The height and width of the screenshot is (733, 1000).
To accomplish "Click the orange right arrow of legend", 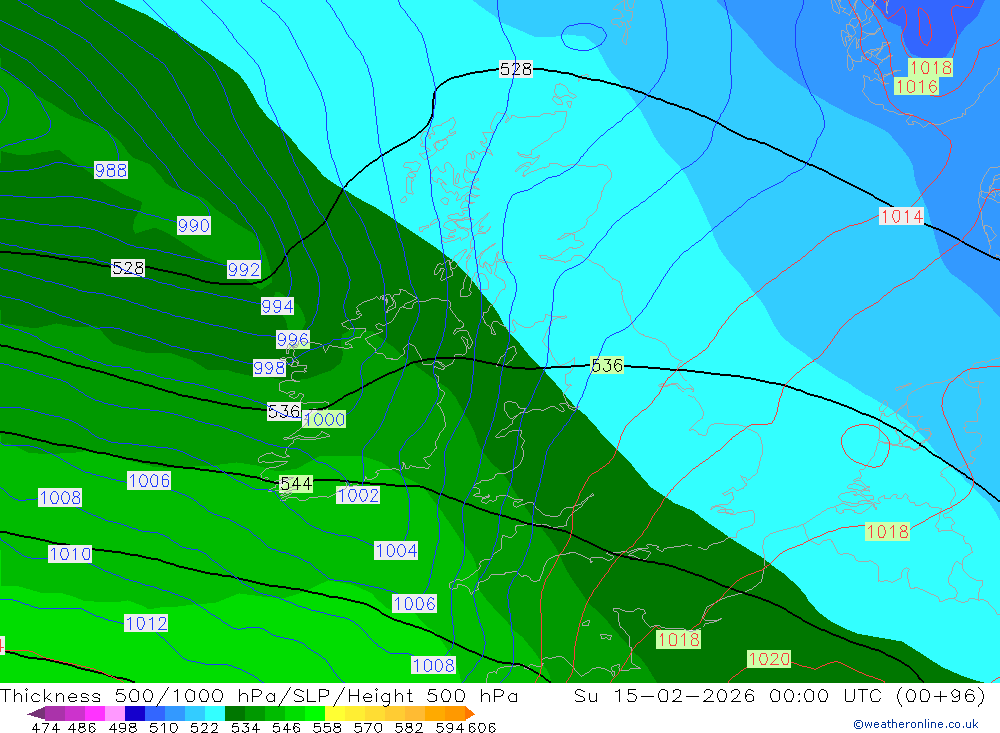I will tap(471, 713).
